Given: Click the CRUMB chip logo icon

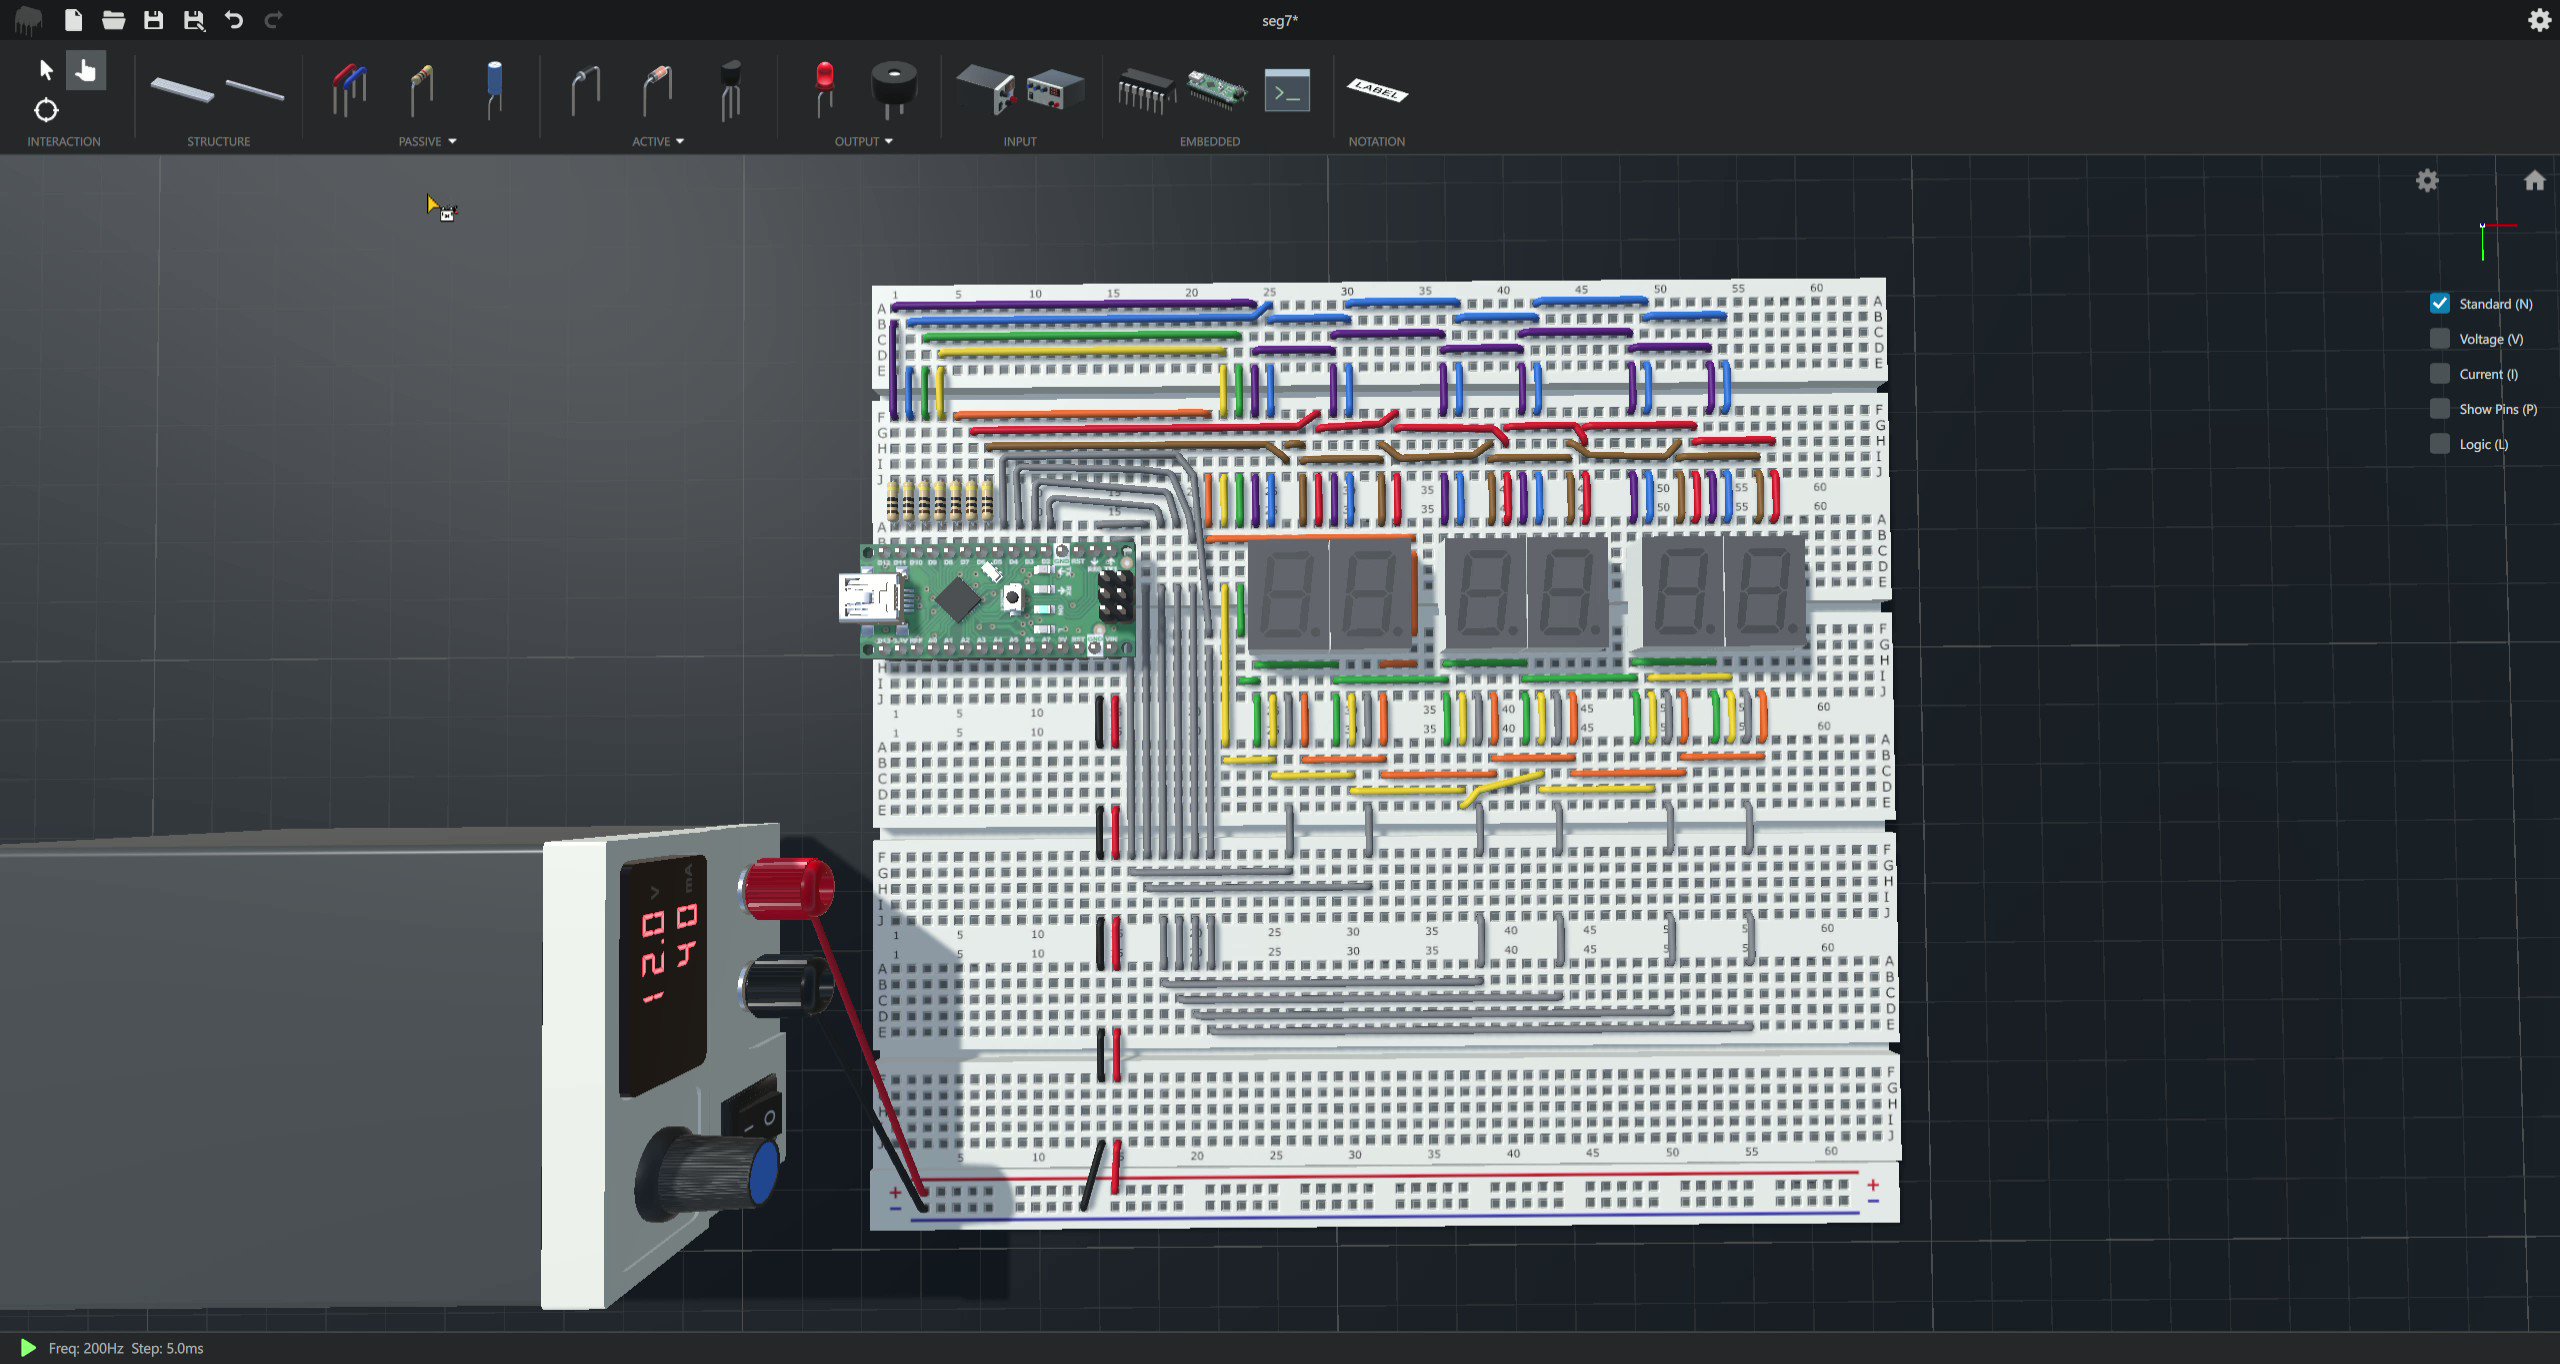Looking at the screenshot, I should click(28, 19).
